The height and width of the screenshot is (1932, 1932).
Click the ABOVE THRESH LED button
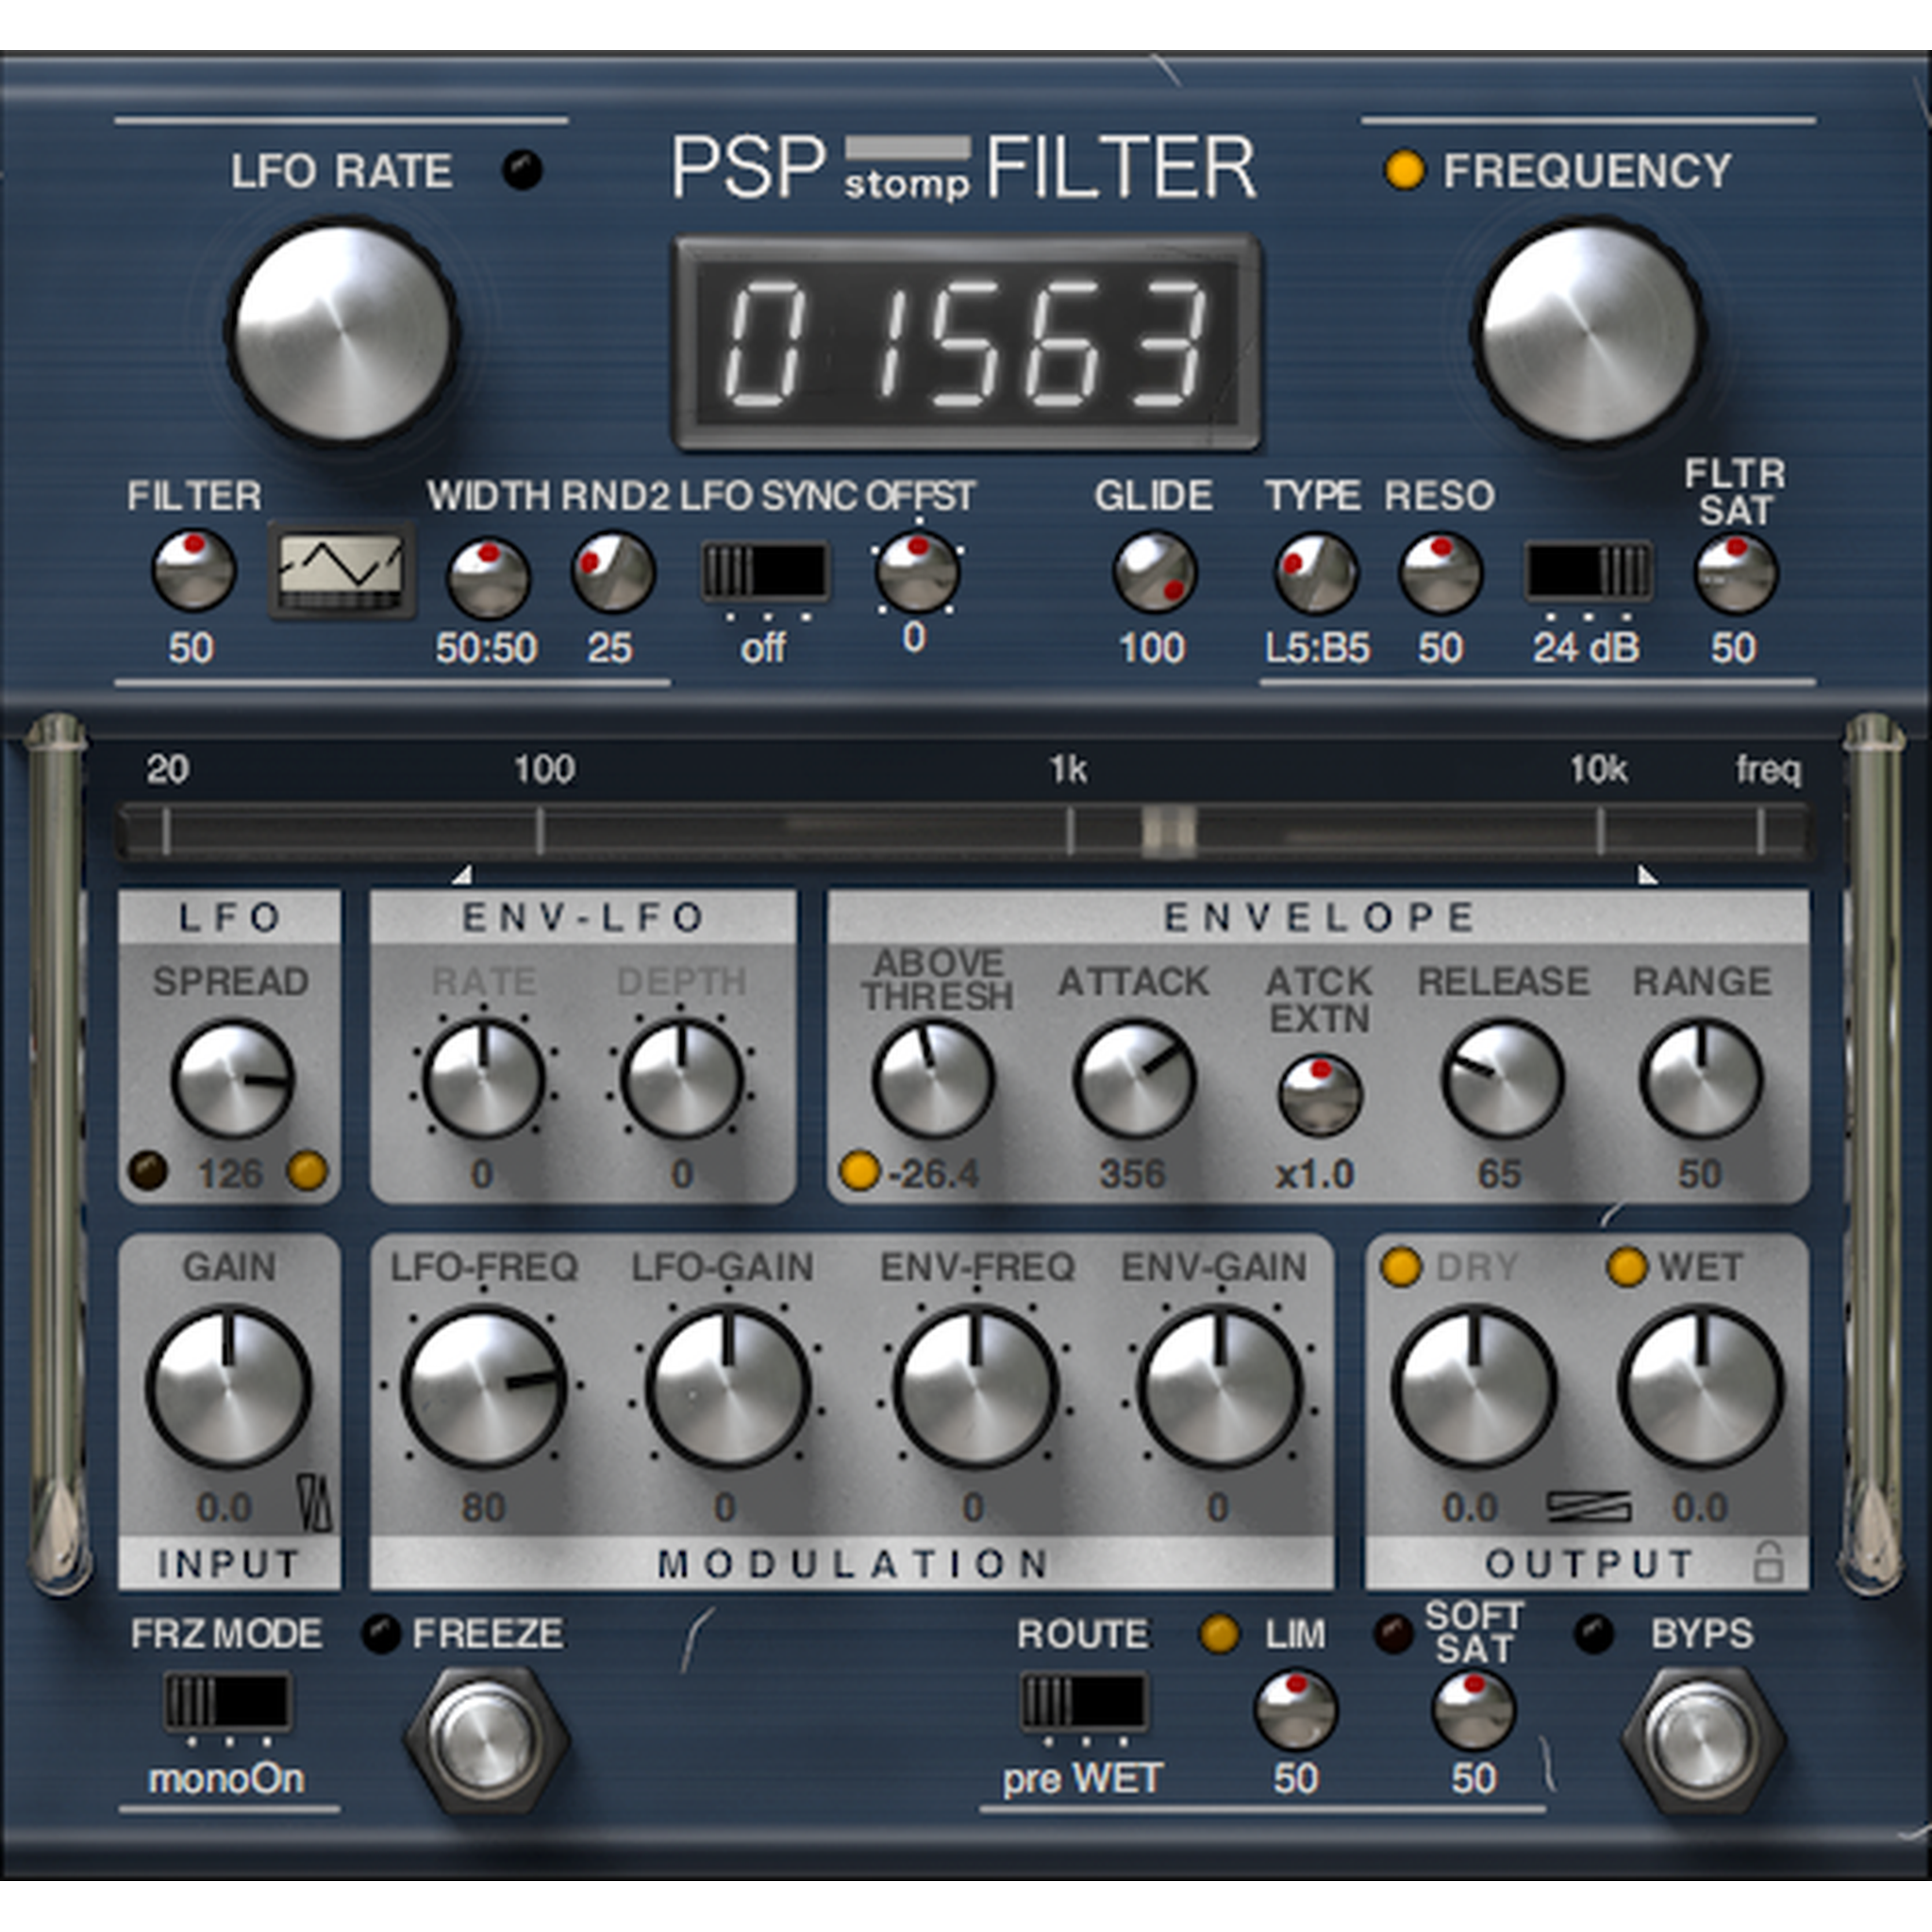coord(859,1171)
